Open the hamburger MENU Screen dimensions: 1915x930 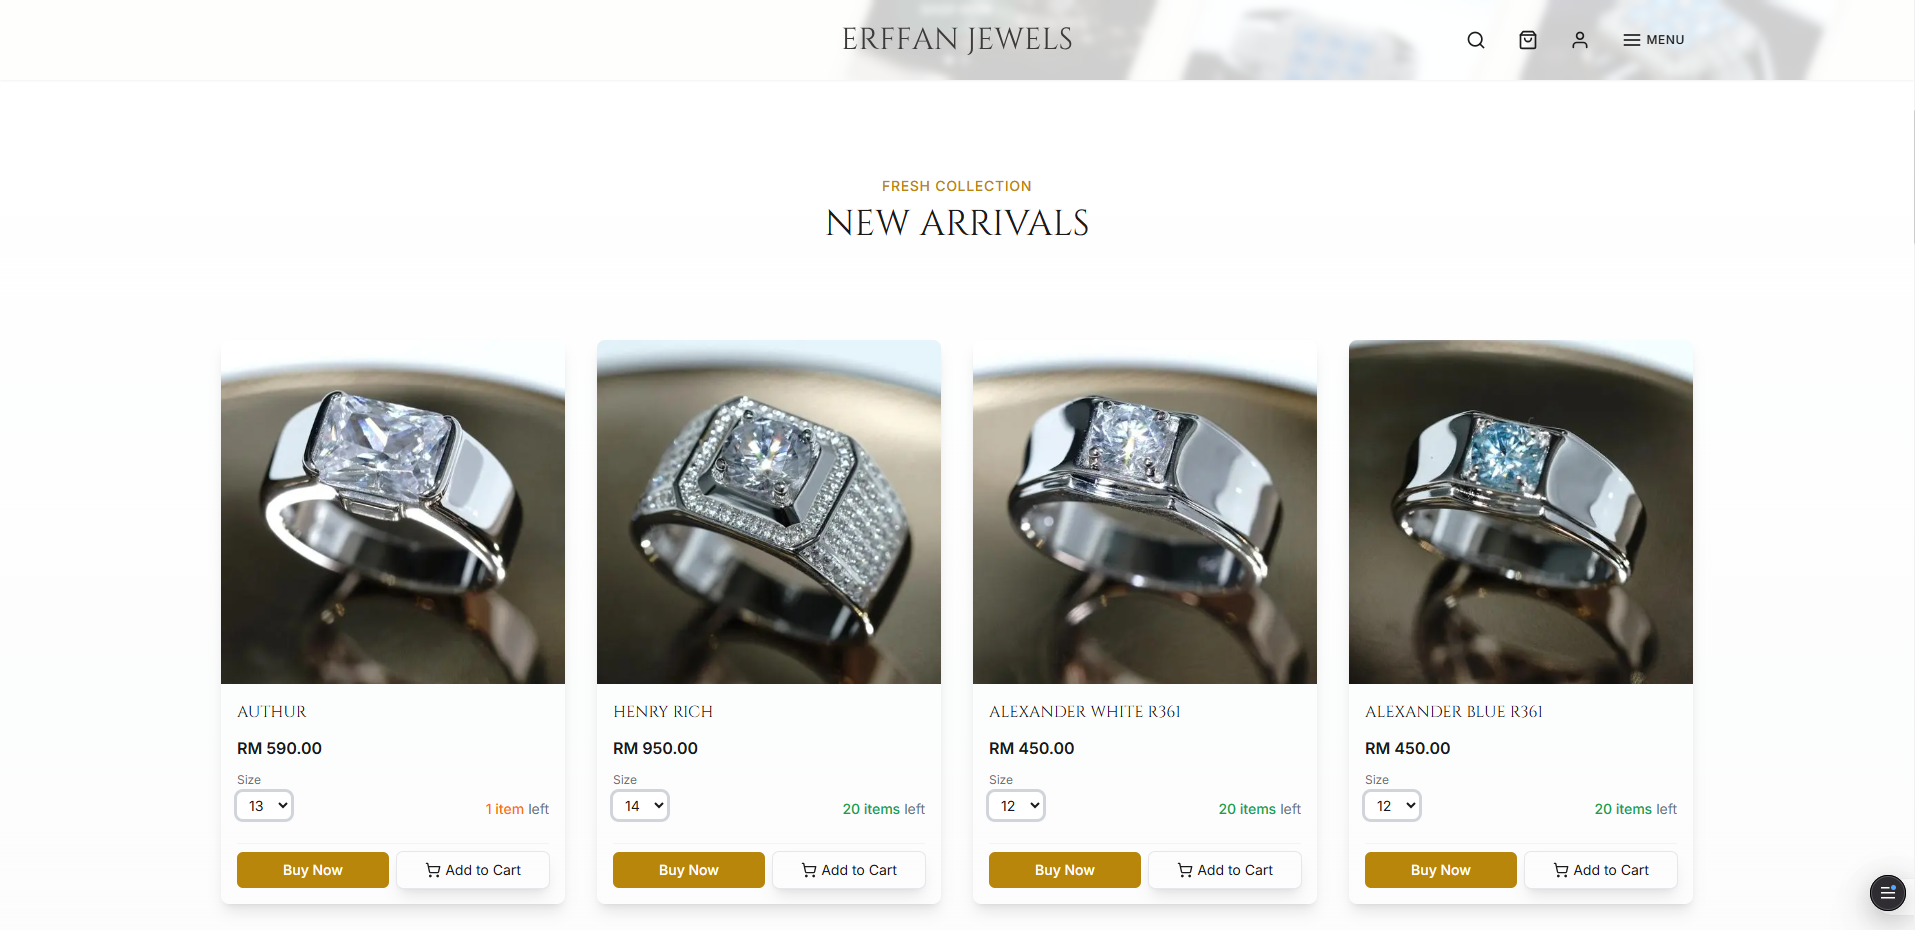point(1654,40)
